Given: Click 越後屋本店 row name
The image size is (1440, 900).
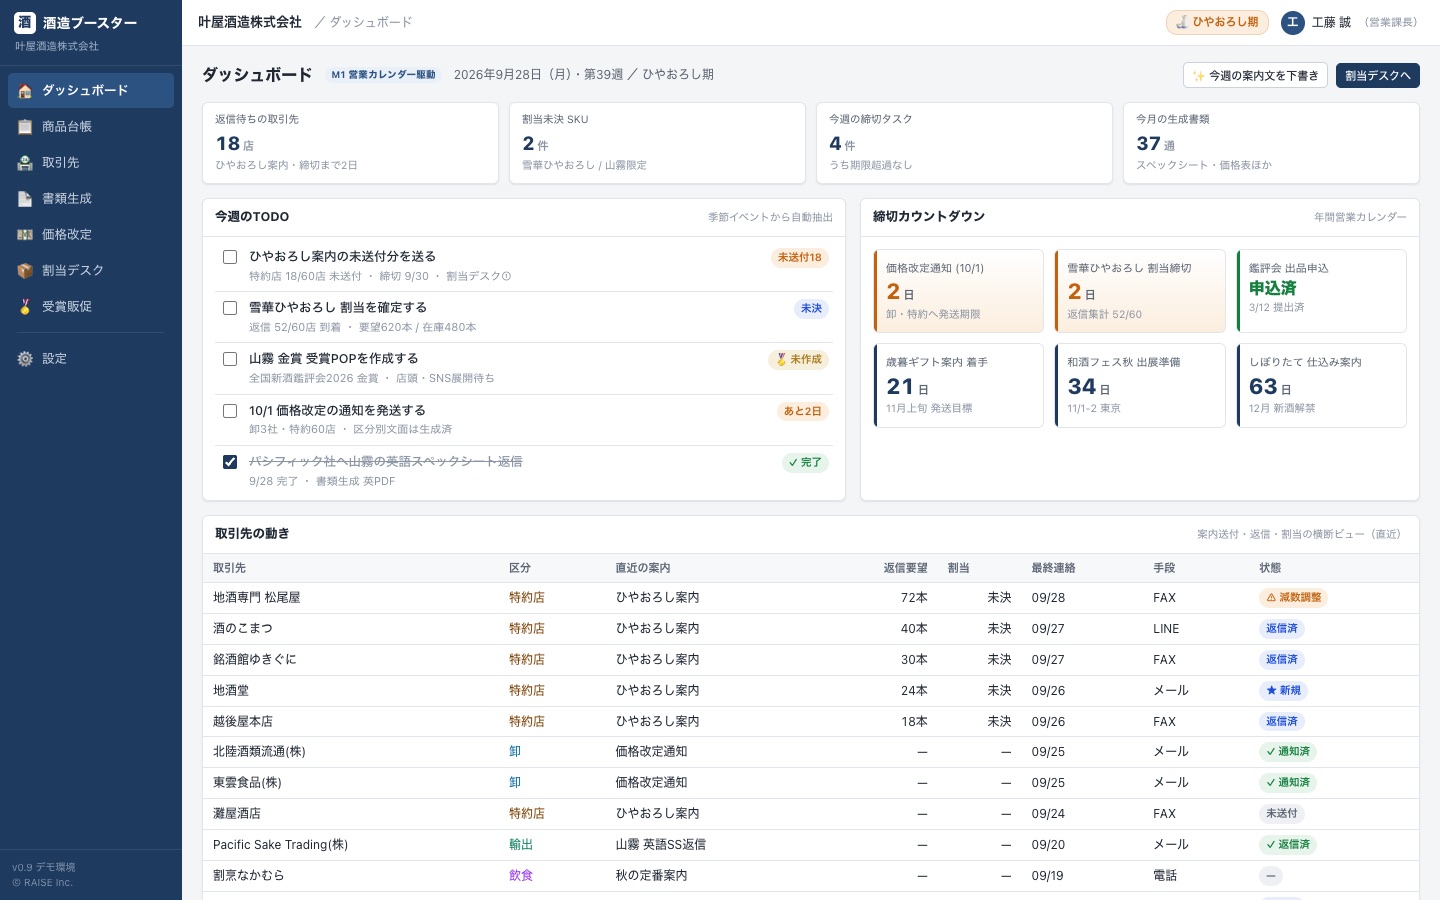Looking at the screenshot, I should [243, 722].
